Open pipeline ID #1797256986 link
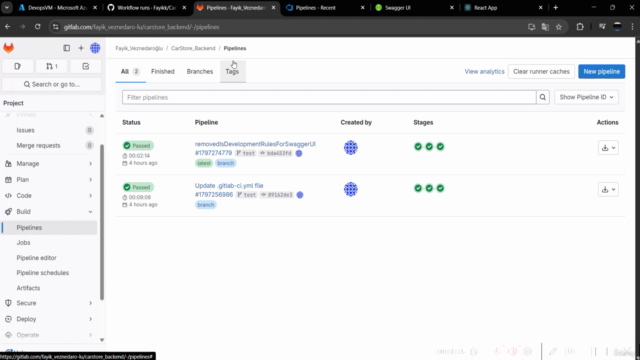 pyautogui.click(x=214, y=195)
